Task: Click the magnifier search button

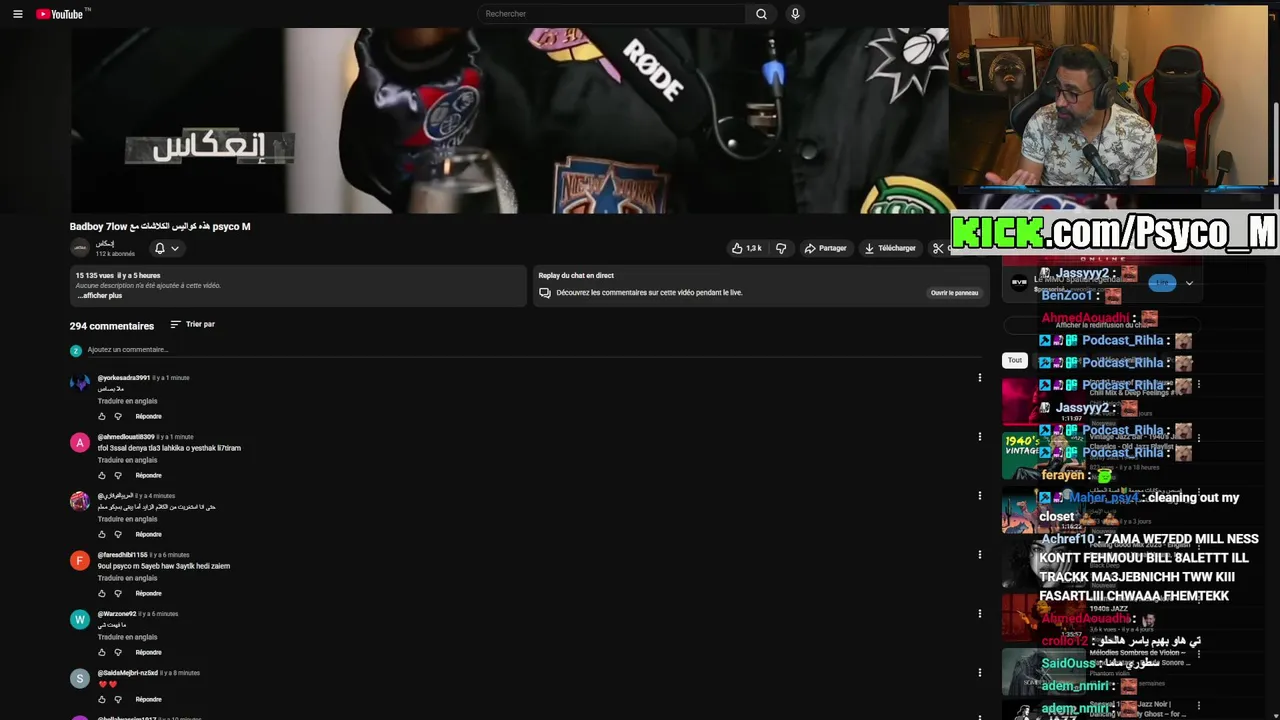Action: 761,14
